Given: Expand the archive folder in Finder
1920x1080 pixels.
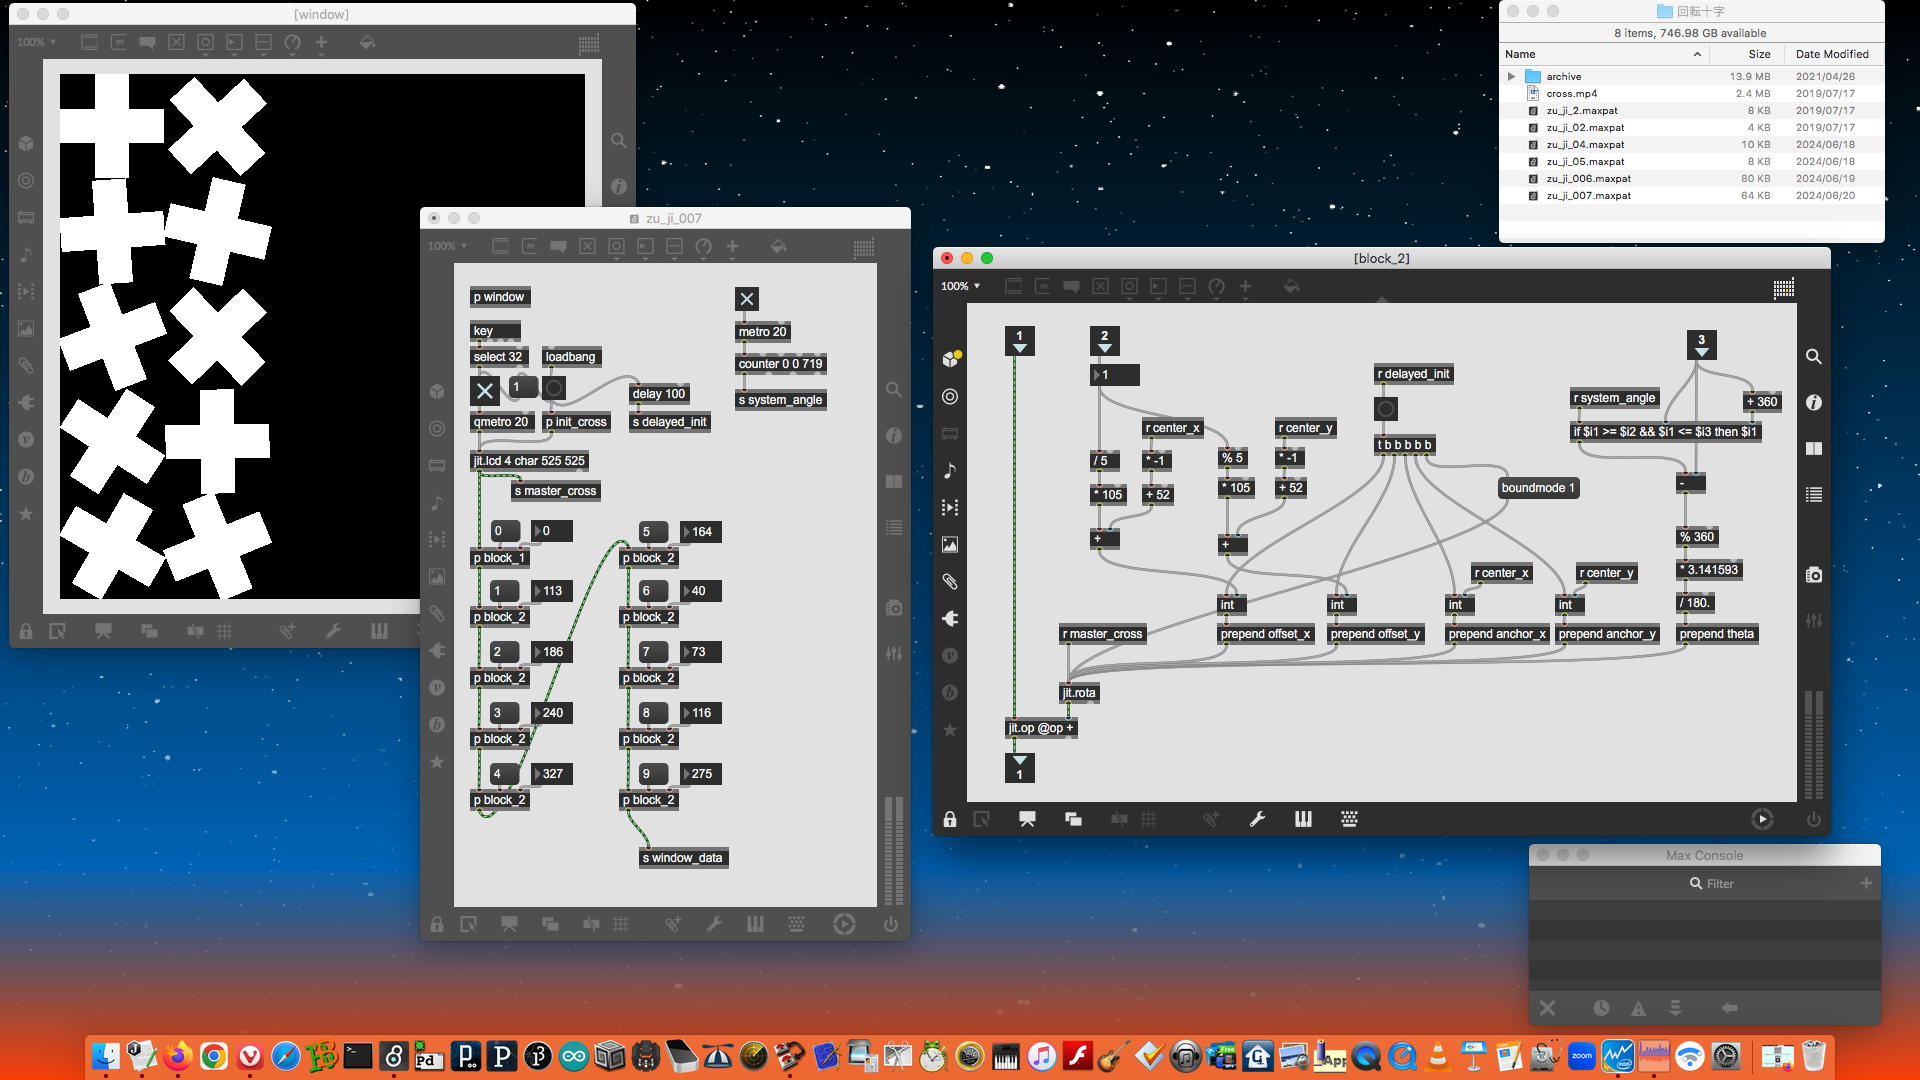Looking at the screenshot, I should 1511,76.
